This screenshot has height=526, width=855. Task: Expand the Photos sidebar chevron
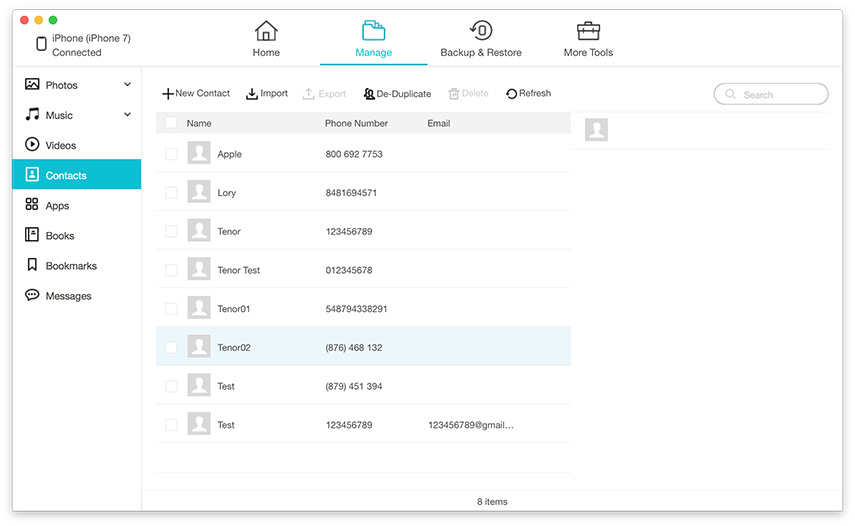pos(127,85)
